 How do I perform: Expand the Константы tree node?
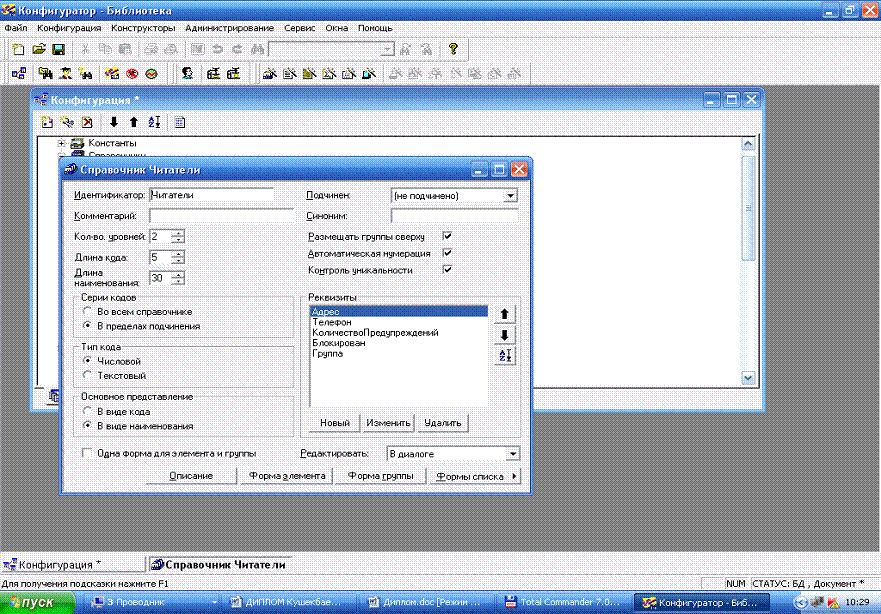(x=62, y=143)
